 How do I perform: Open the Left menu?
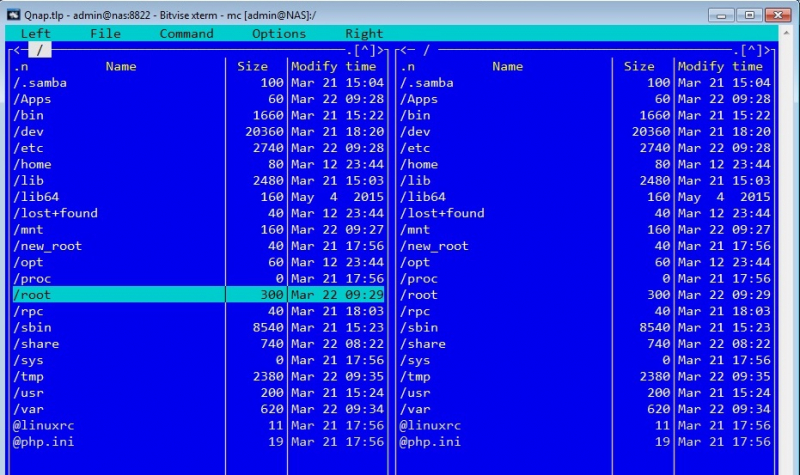(35, 33)
